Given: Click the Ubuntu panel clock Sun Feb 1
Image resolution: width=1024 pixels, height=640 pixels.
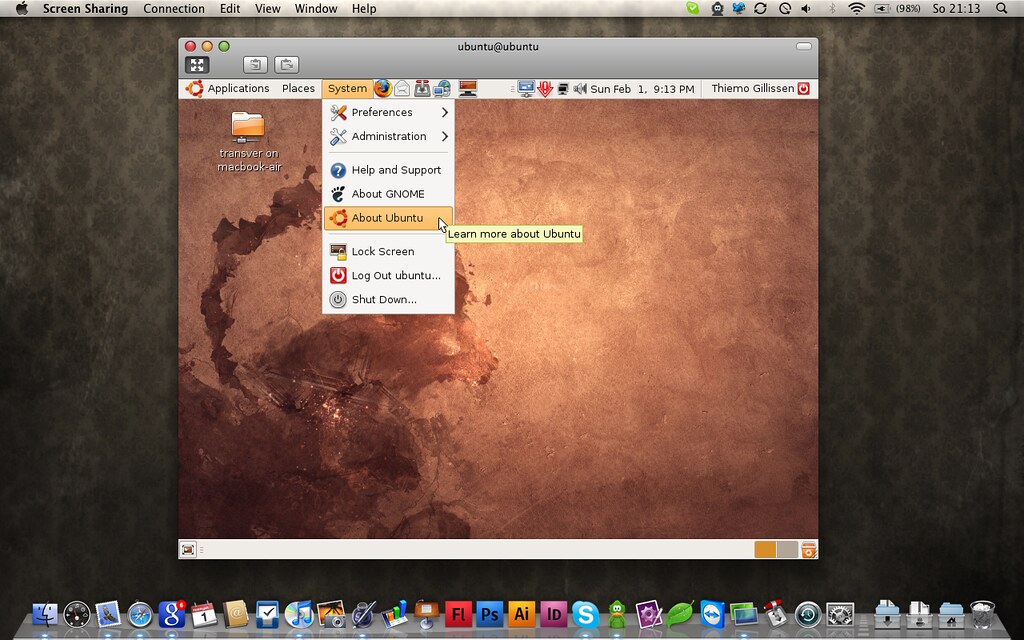Looking at the screenshot, I should coord(642,88).
